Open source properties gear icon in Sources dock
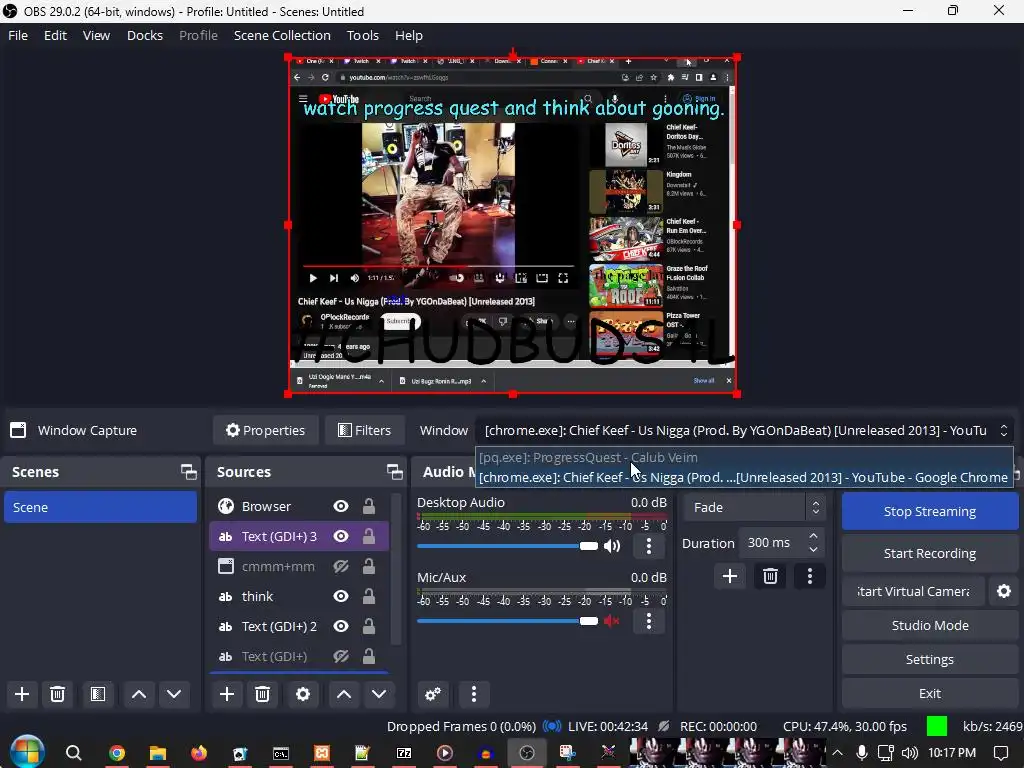This screenshot has width=1024, height=768. tap(303, 694)
